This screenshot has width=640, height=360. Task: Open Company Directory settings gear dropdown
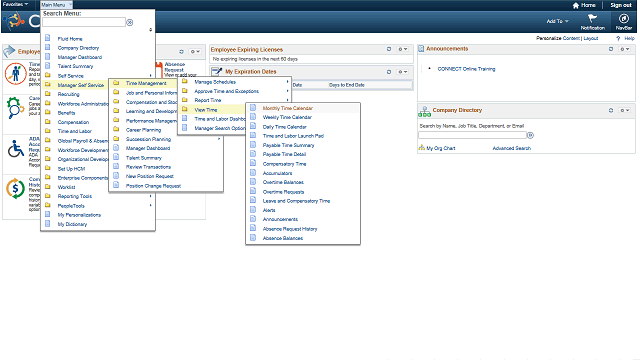(x=624, y=110)
